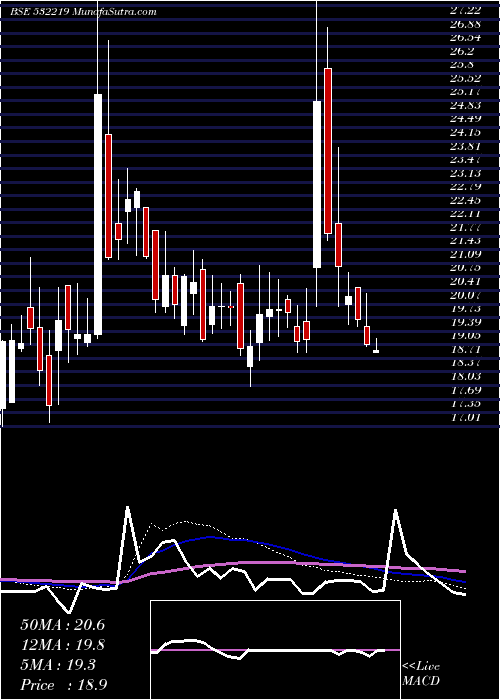Pick the 25.52 price axis label

pos(465,78)
